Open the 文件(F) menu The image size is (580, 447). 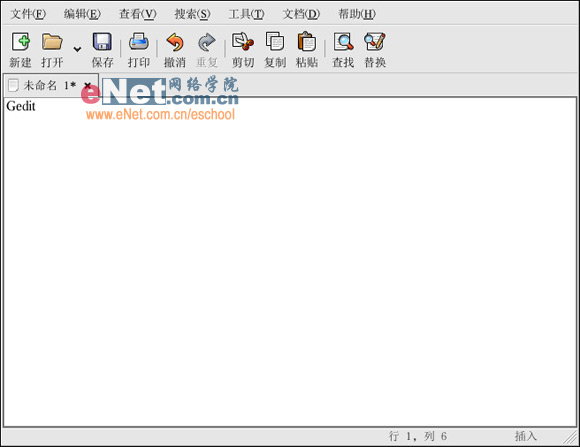tap(28, 14)
